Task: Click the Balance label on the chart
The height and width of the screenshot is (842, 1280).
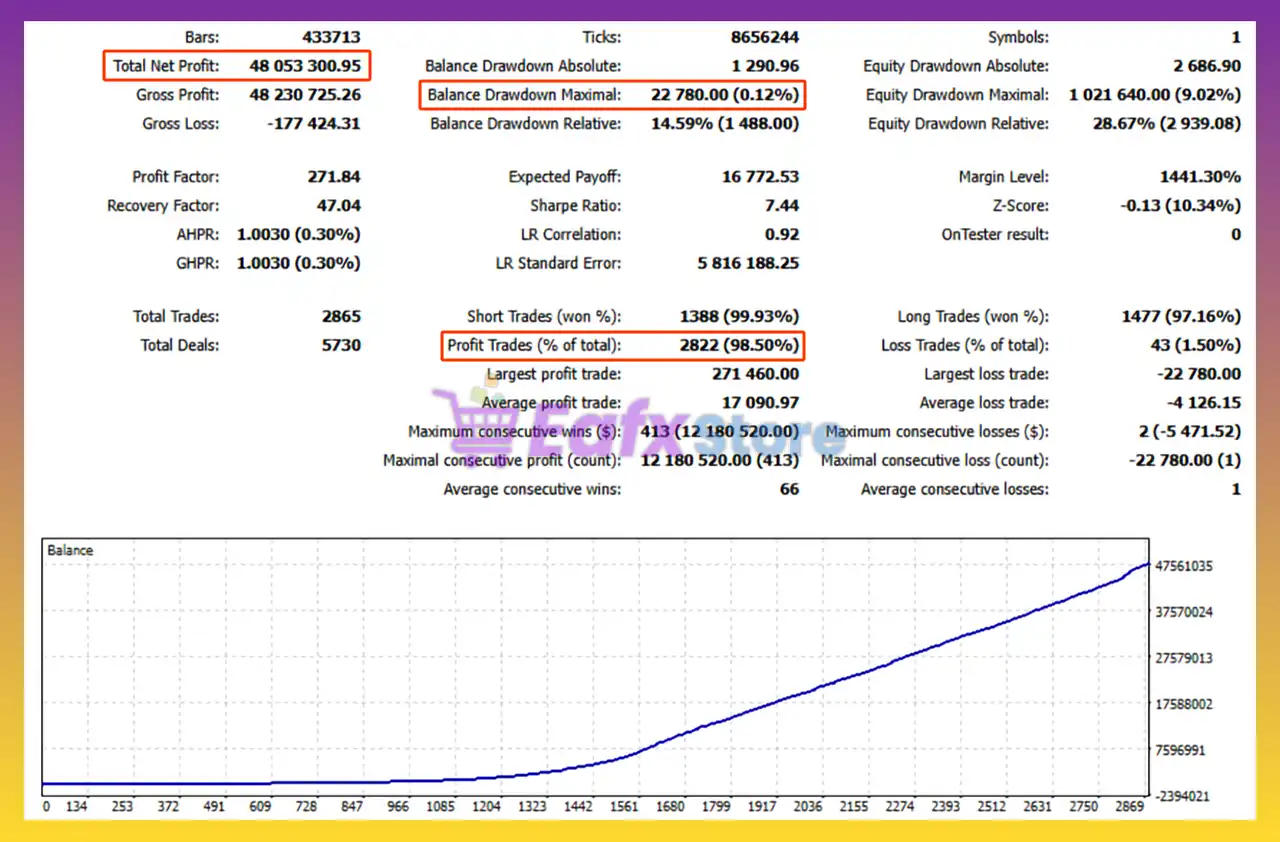Action: [x=70, y=550]
